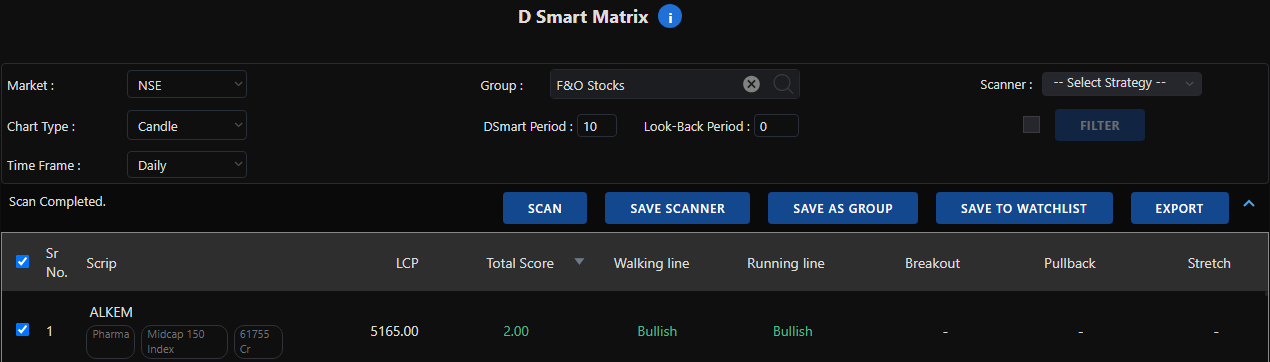Uncheck the ALKEM row checkbox
The height and width of the screenshot is (362, 1270).
pos(23,329)
